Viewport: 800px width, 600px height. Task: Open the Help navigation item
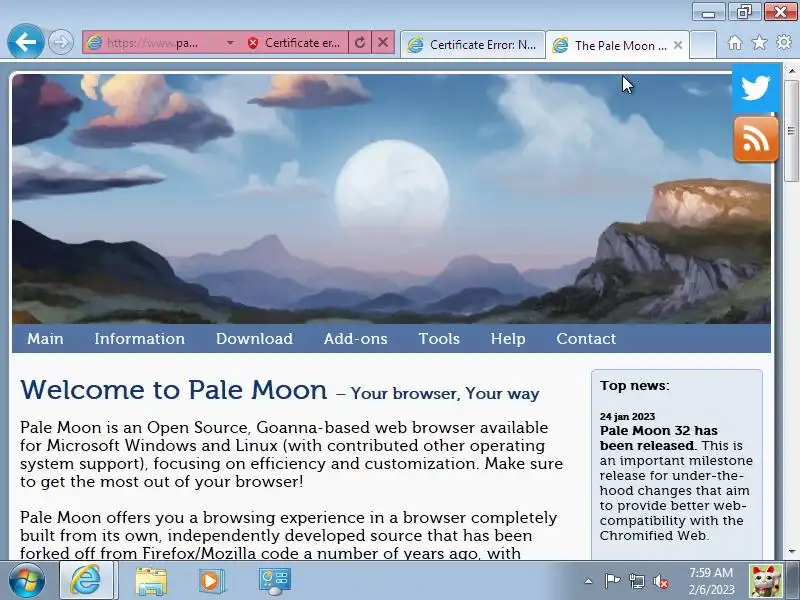pos(508,339)
